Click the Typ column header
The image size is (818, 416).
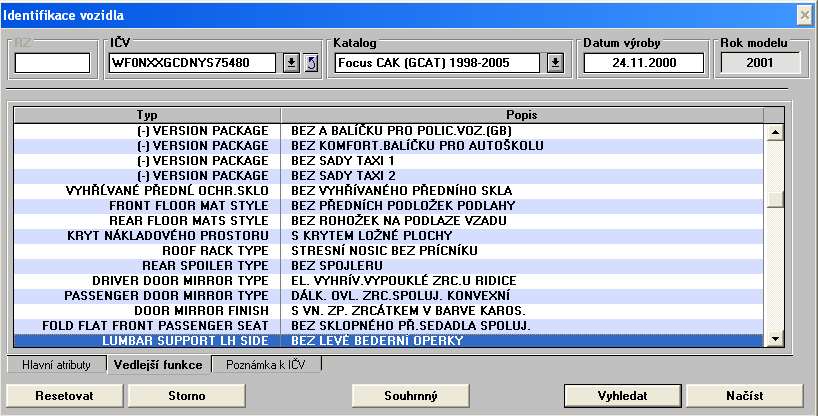(147, 115)
